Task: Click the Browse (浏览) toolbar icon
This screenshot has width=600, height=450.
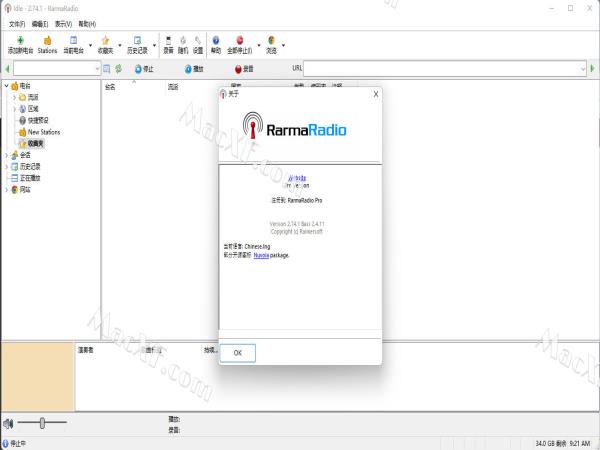Action: [271, 41]
